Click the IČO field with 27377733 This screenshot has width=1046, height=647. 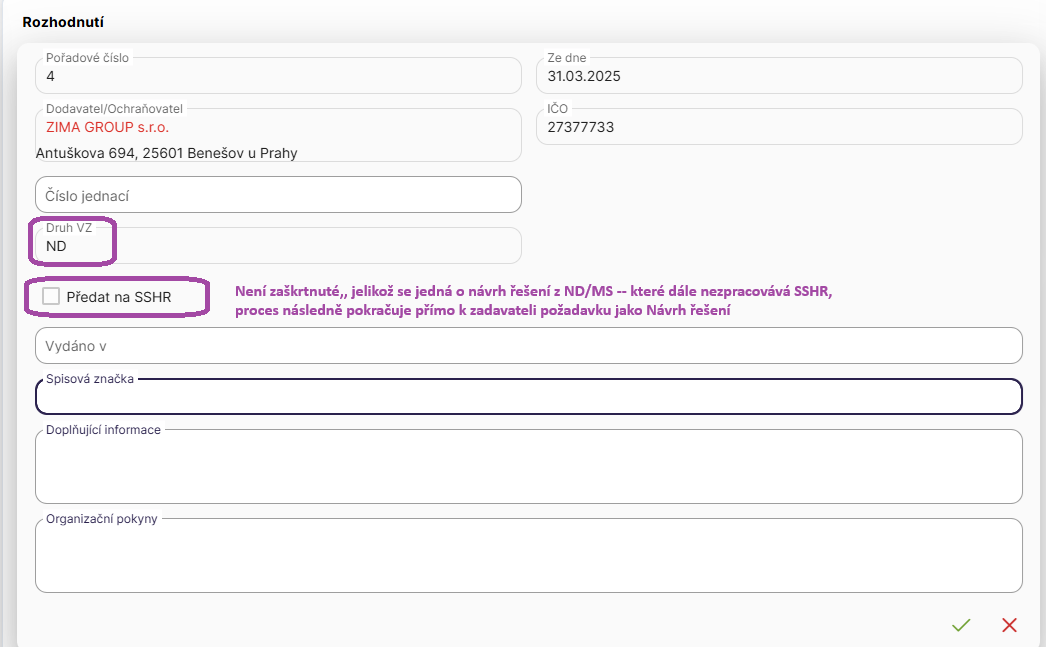coord(779,127)
